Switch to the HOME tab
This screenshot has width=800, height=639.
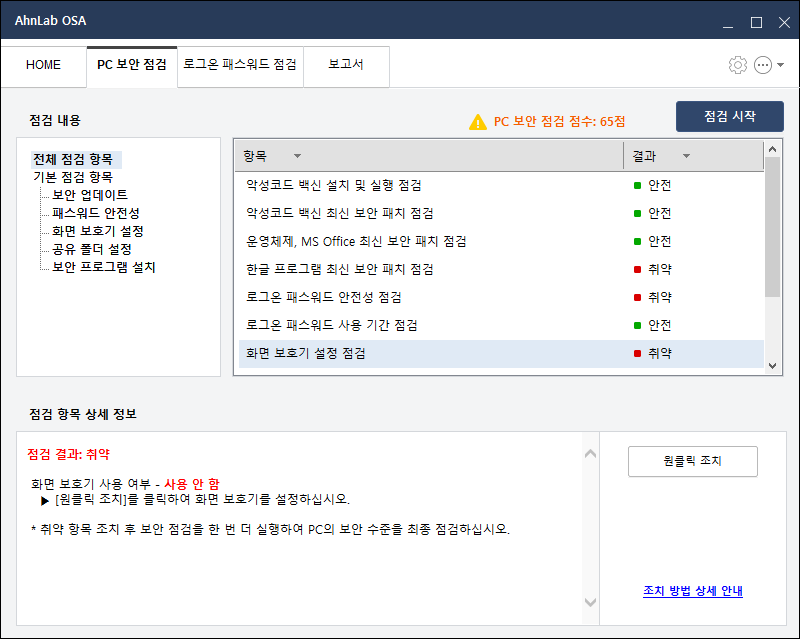coord(43,65)
